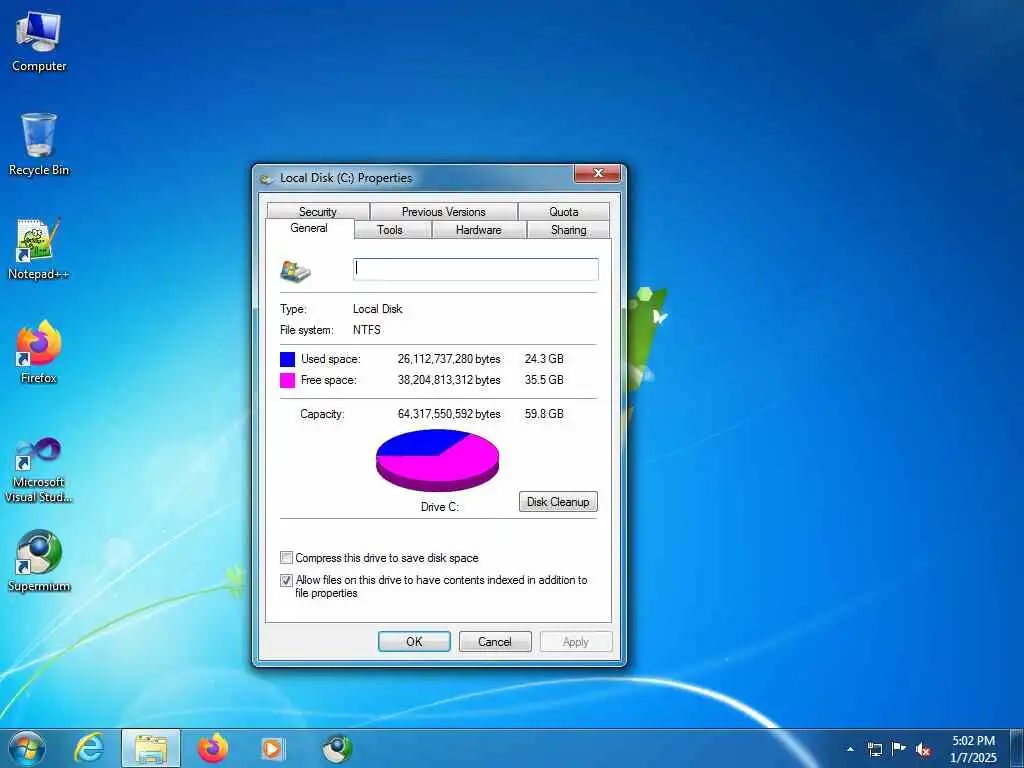Uncheck the allow files indexed checkbox
1024x768 pixels.
pos(286,580)
